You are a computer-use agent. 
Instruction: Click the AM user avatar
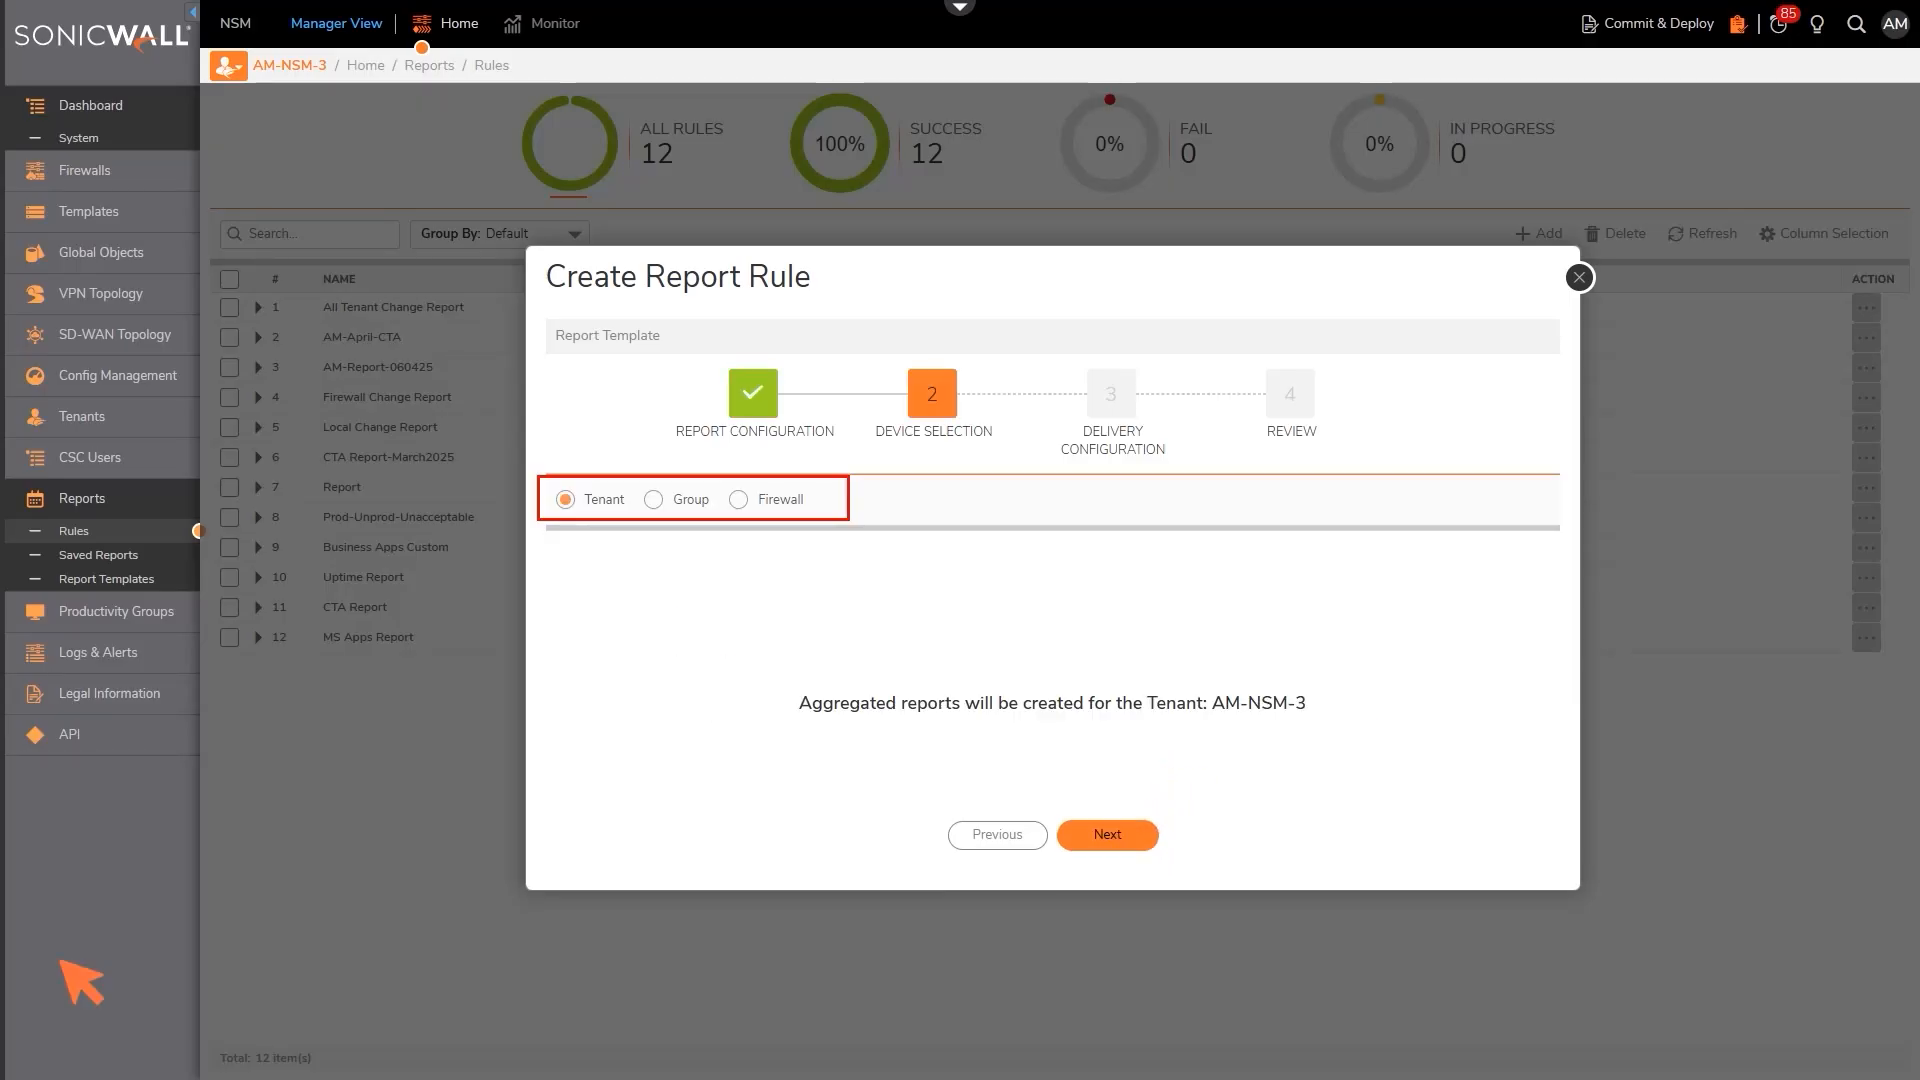click(x=1895, y=24)
